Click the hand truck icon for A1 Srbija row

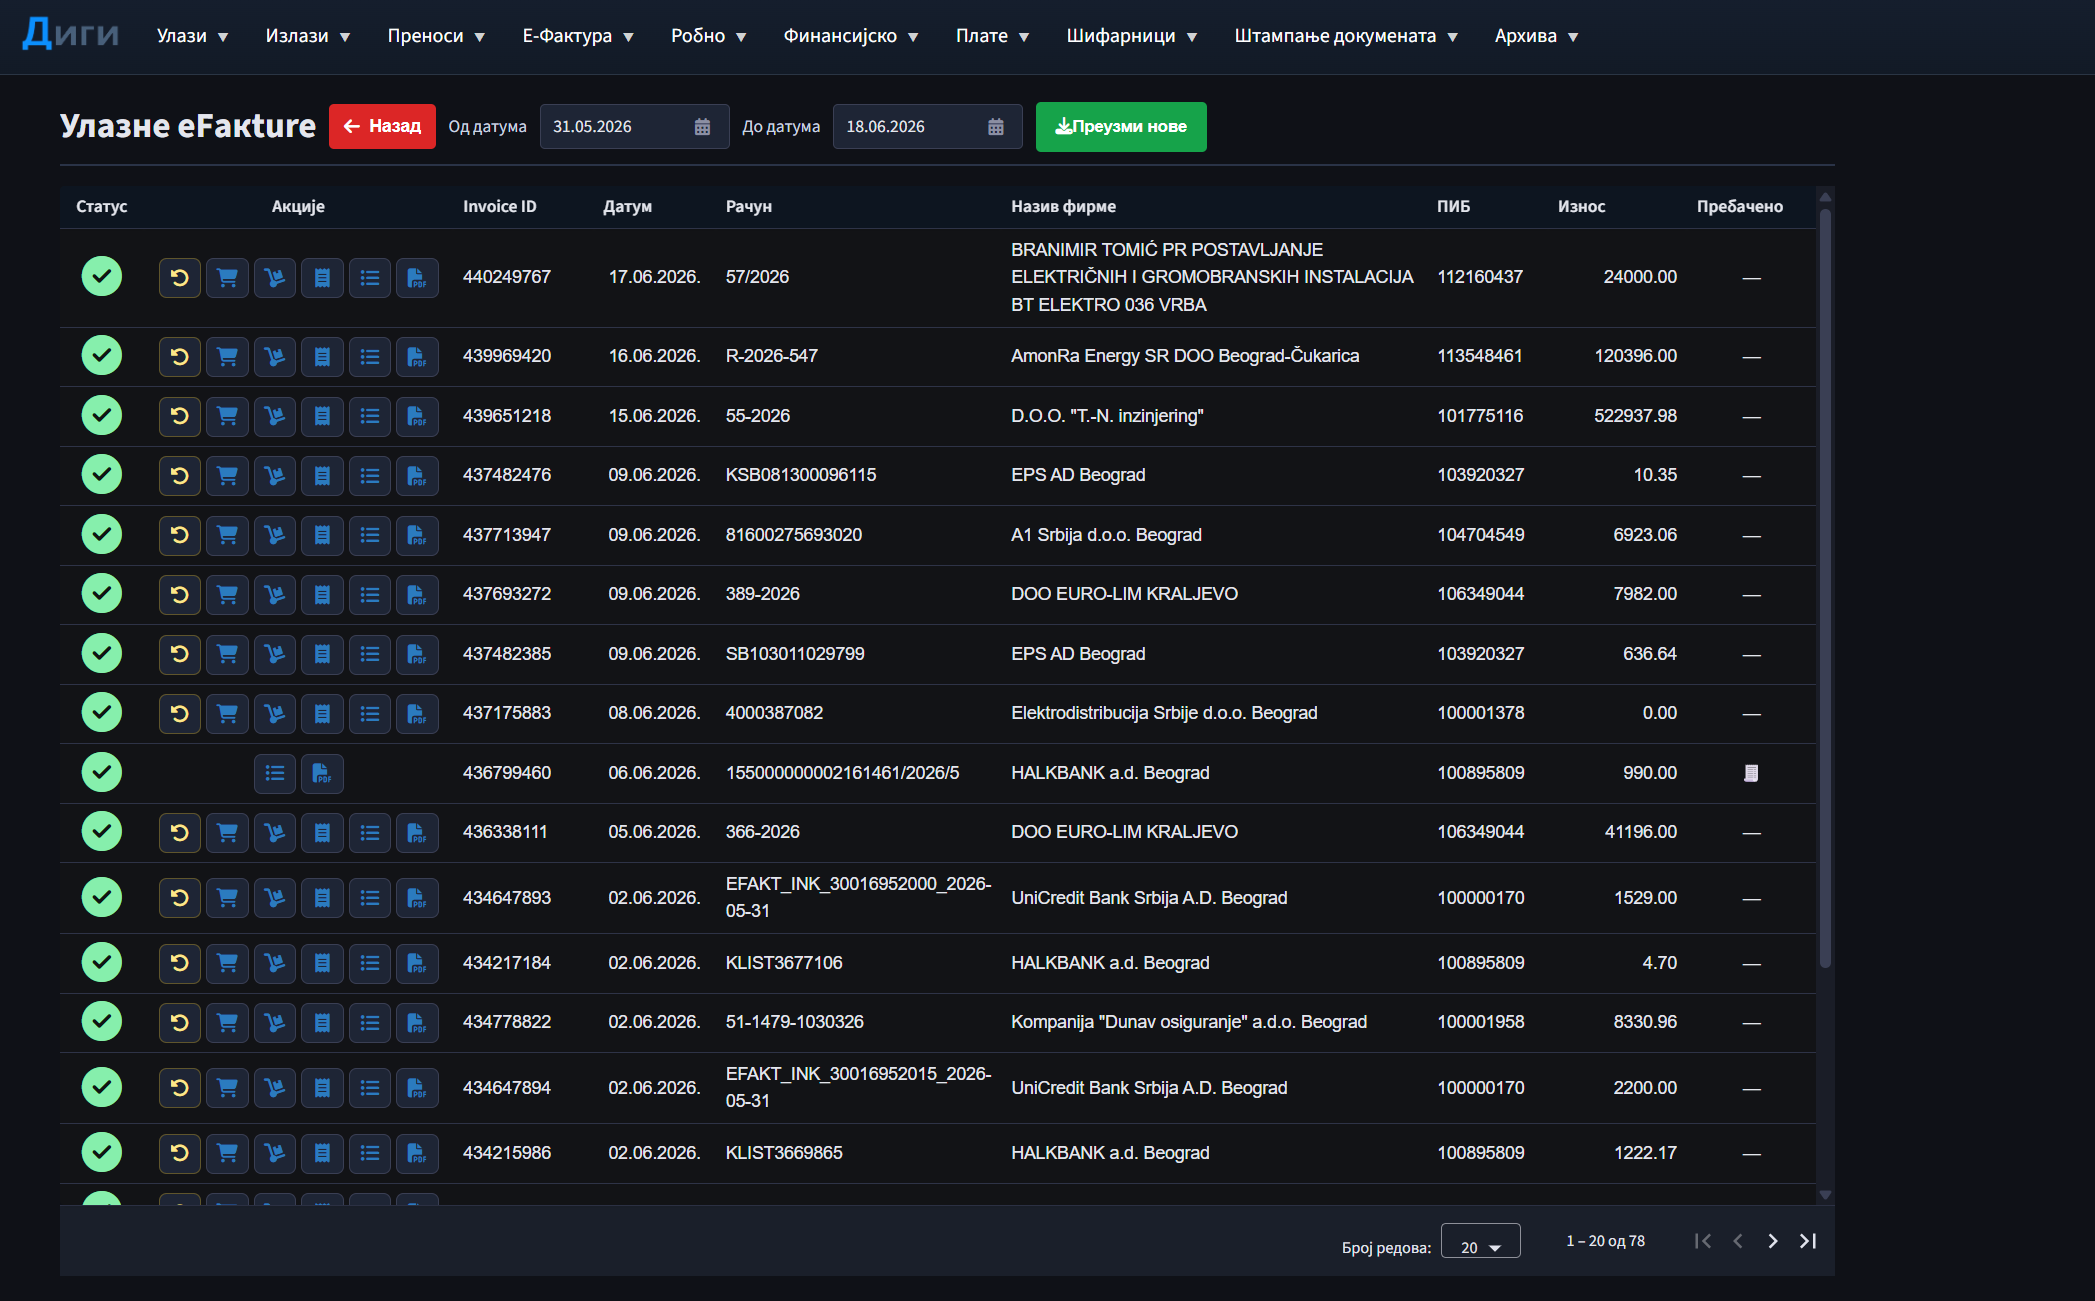point(275,535)
